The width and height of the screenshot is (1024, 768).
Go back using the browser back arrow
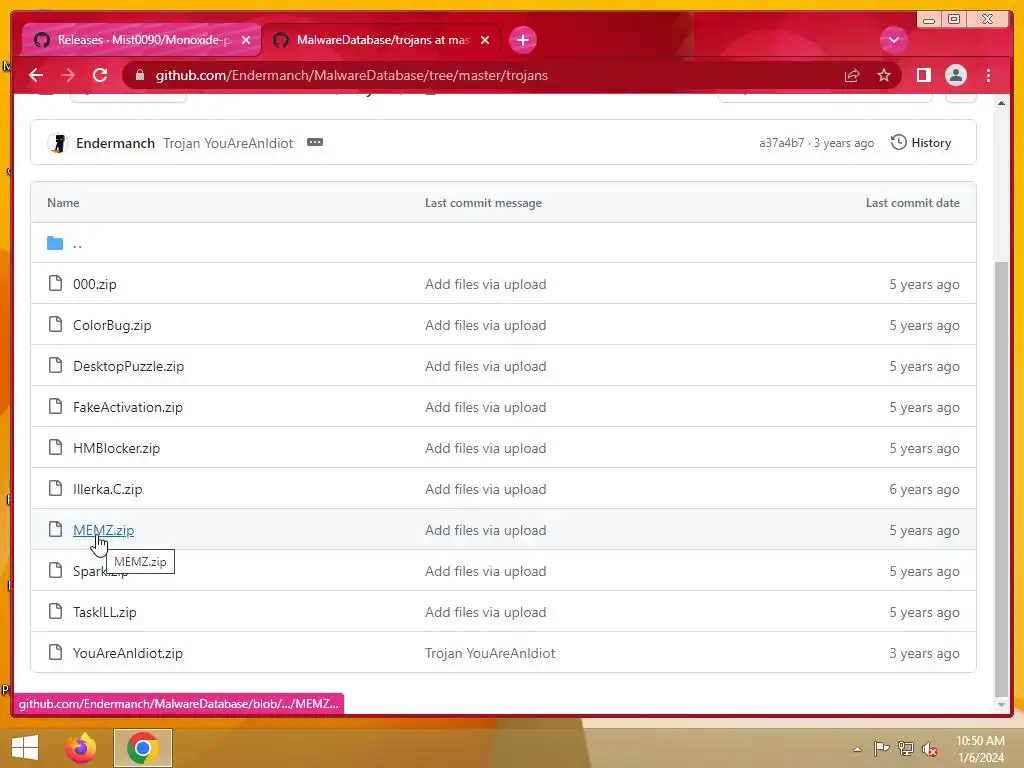point(36,75)
